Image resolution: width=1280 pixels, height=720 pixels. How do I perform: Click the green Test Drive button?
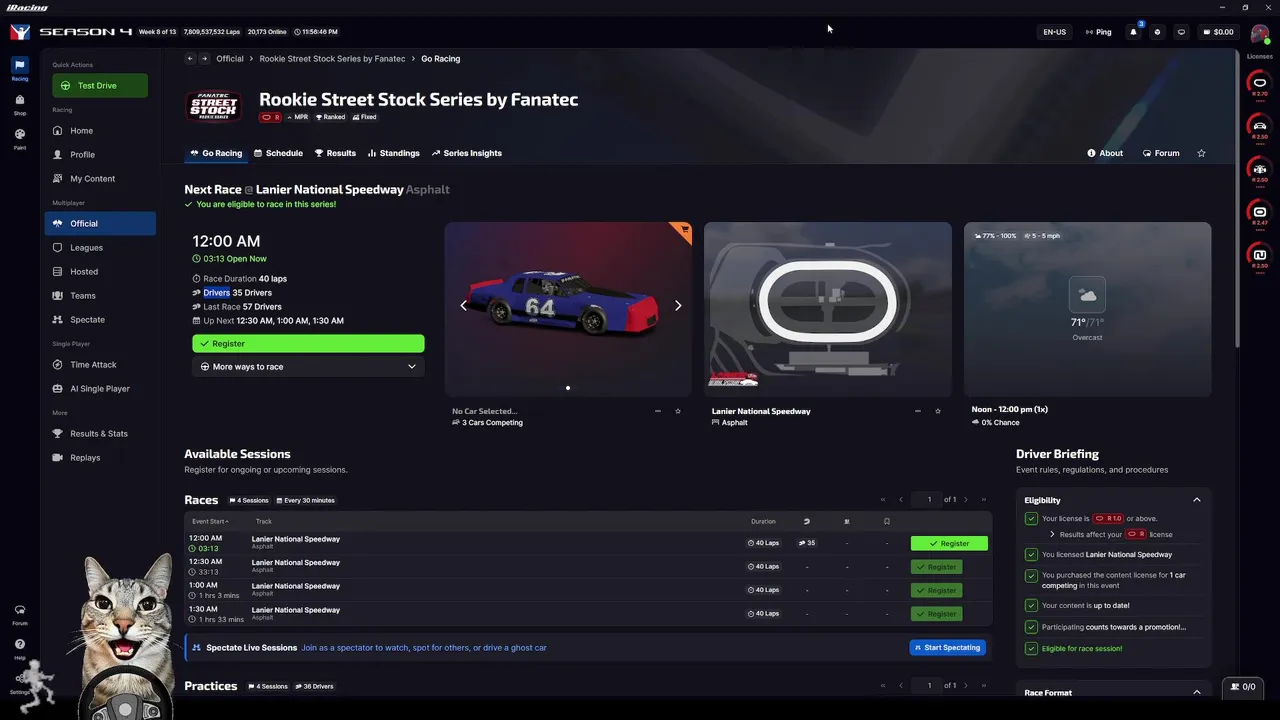[x=100, y=86]
